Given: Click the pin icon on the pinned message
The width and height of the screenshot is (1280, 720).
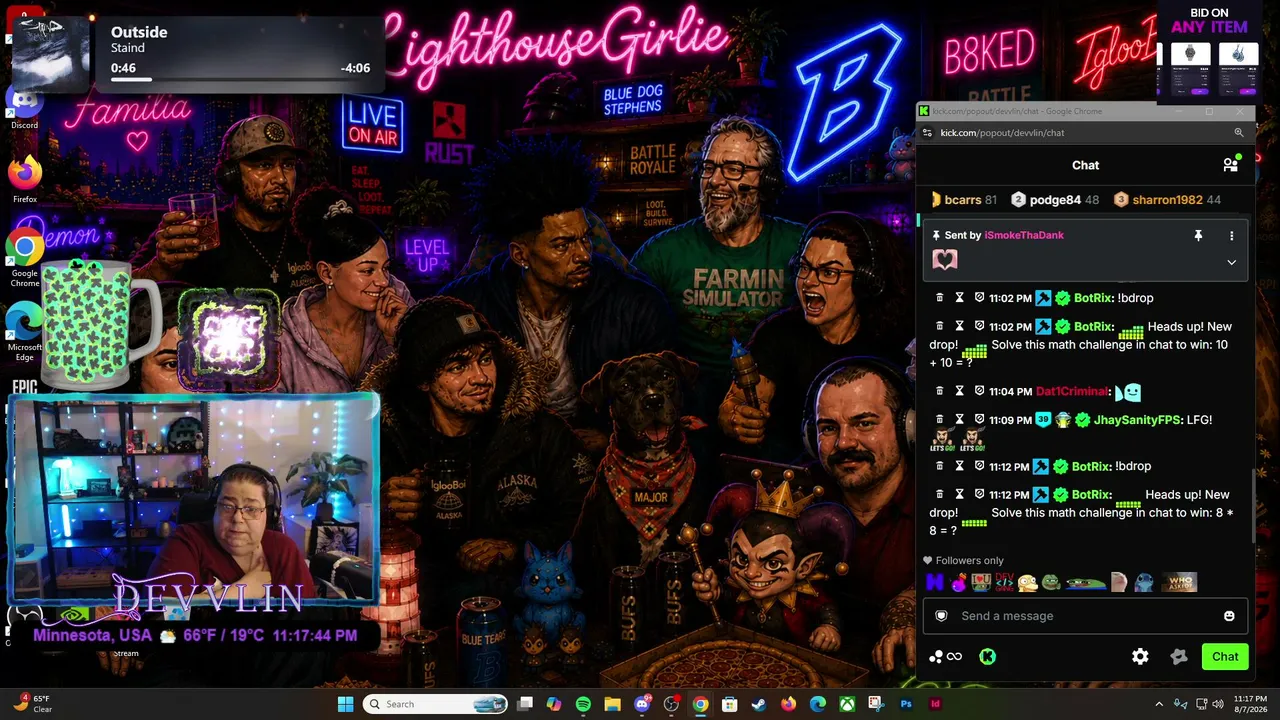Looking at the screenshot, I should pos(1198,235).
